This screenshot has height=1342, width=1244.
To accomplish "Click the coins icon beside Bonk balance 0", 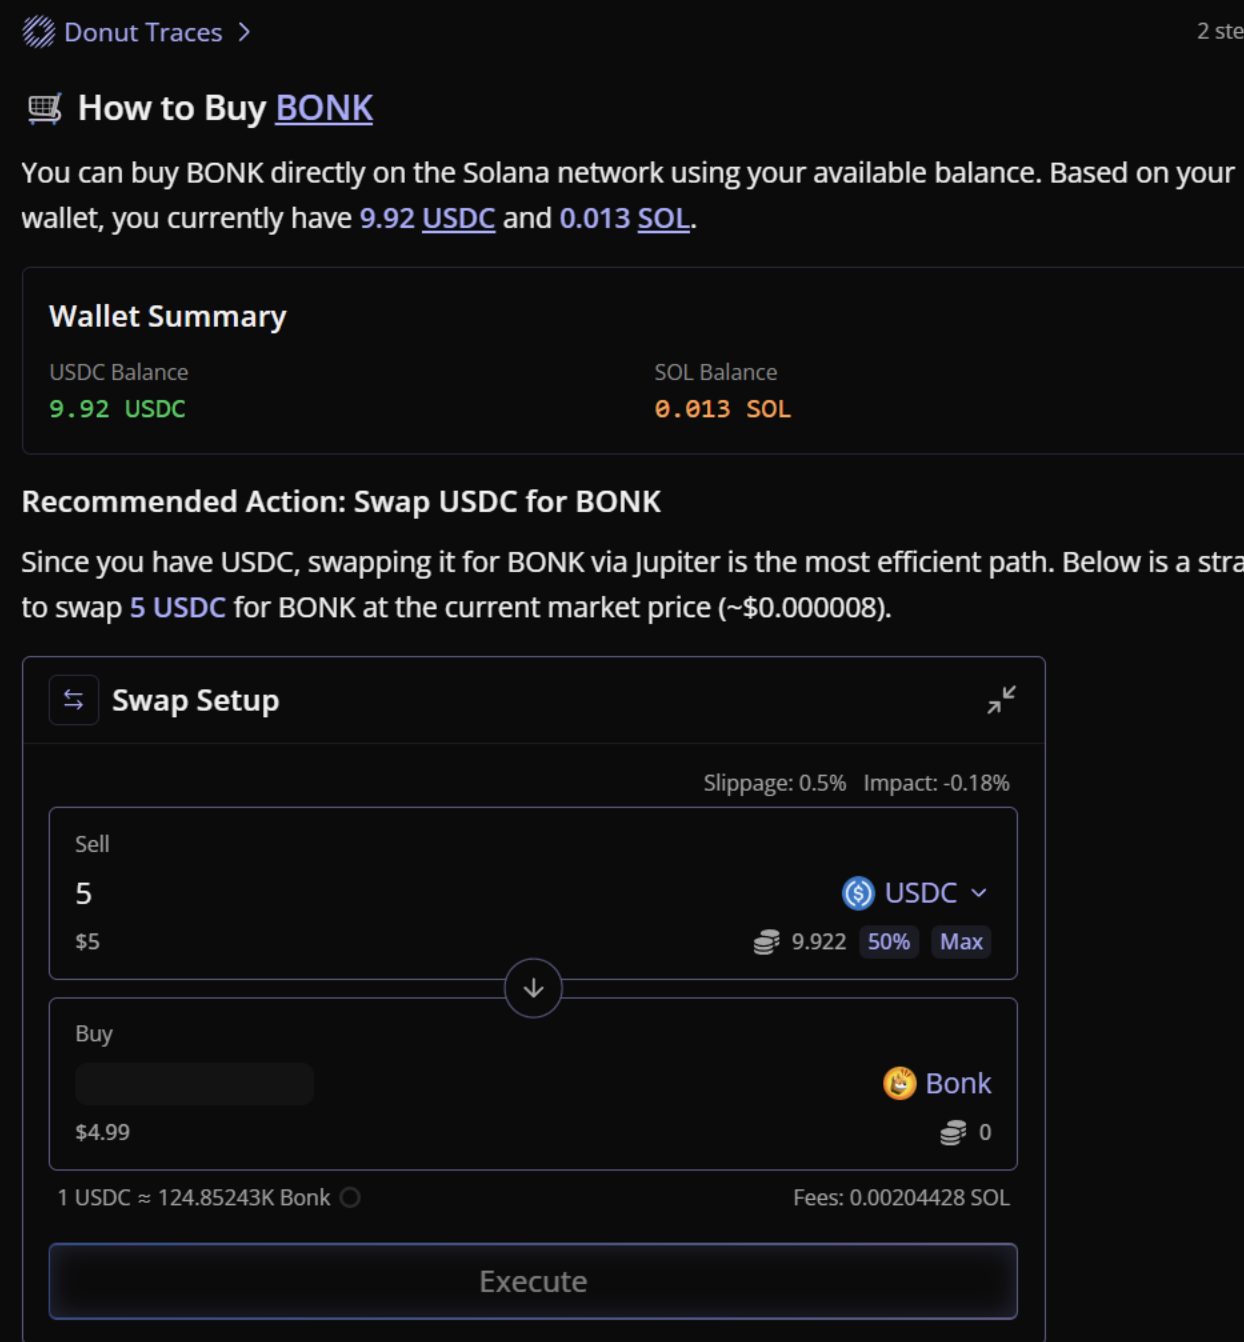I will point(953,1132).
